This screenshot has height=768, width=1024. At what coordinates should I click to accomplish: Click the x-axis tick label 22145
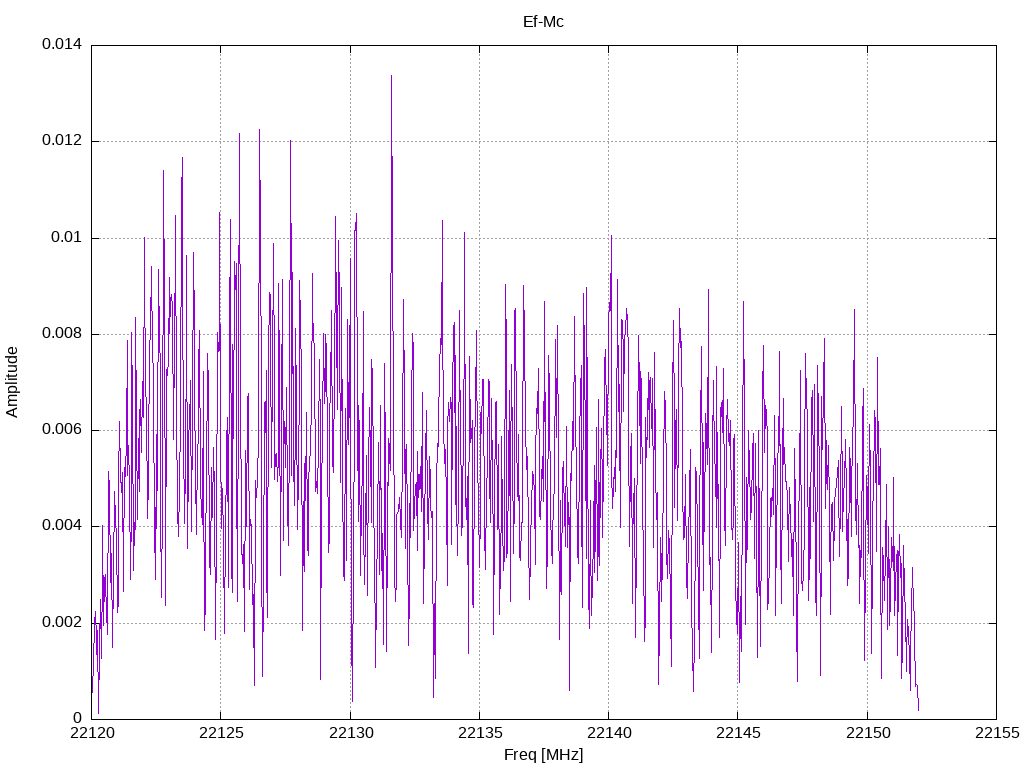pos(738,733)
